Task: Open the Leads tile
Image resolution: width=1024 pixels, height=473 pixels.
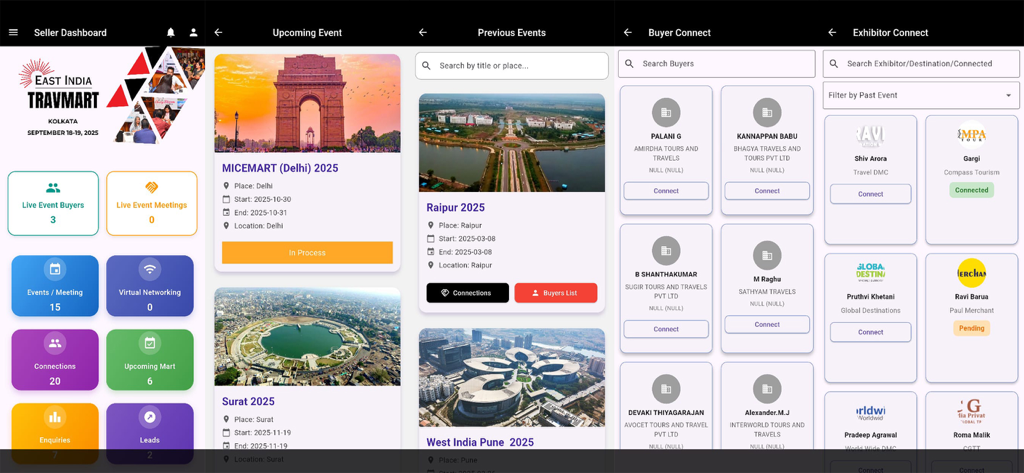Action: (150, 434)
